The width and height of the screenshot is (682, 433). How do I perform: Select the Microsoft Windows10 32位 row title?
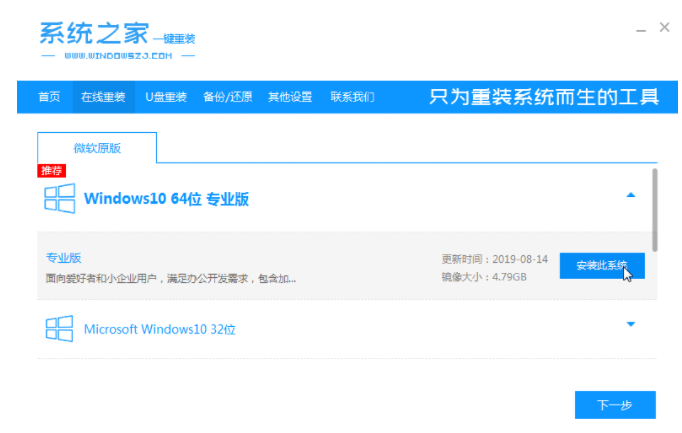coord(159,329)
